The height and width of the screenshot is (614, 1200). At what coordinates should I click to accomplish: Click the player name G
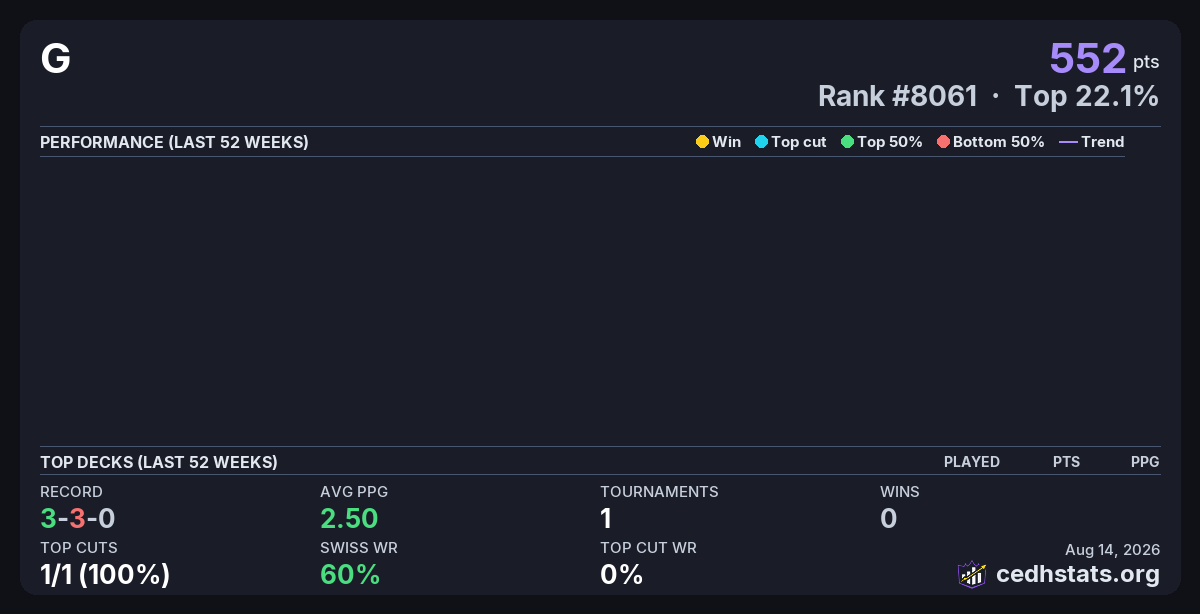click(x=55, y=60)
